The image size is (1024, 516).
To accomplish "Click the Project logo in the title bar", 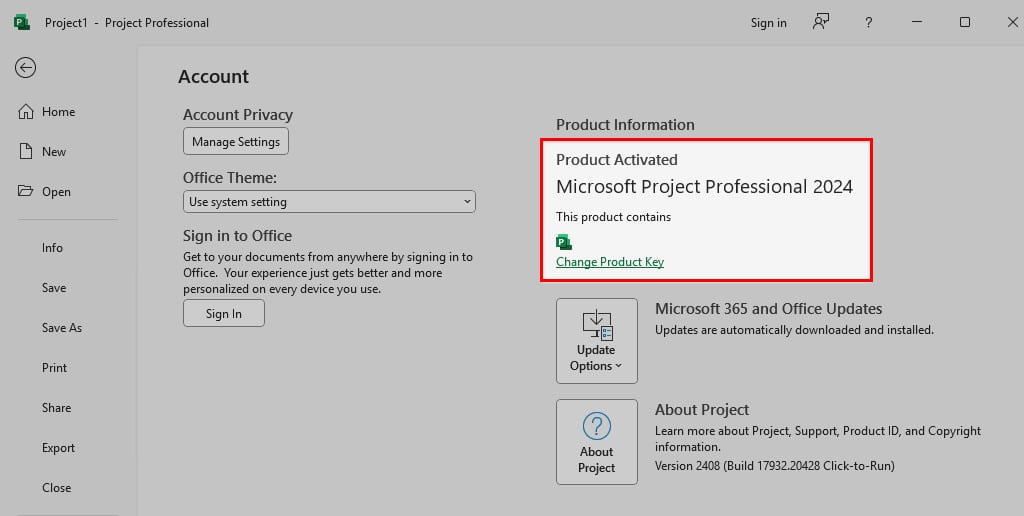I will click(22, 22).
